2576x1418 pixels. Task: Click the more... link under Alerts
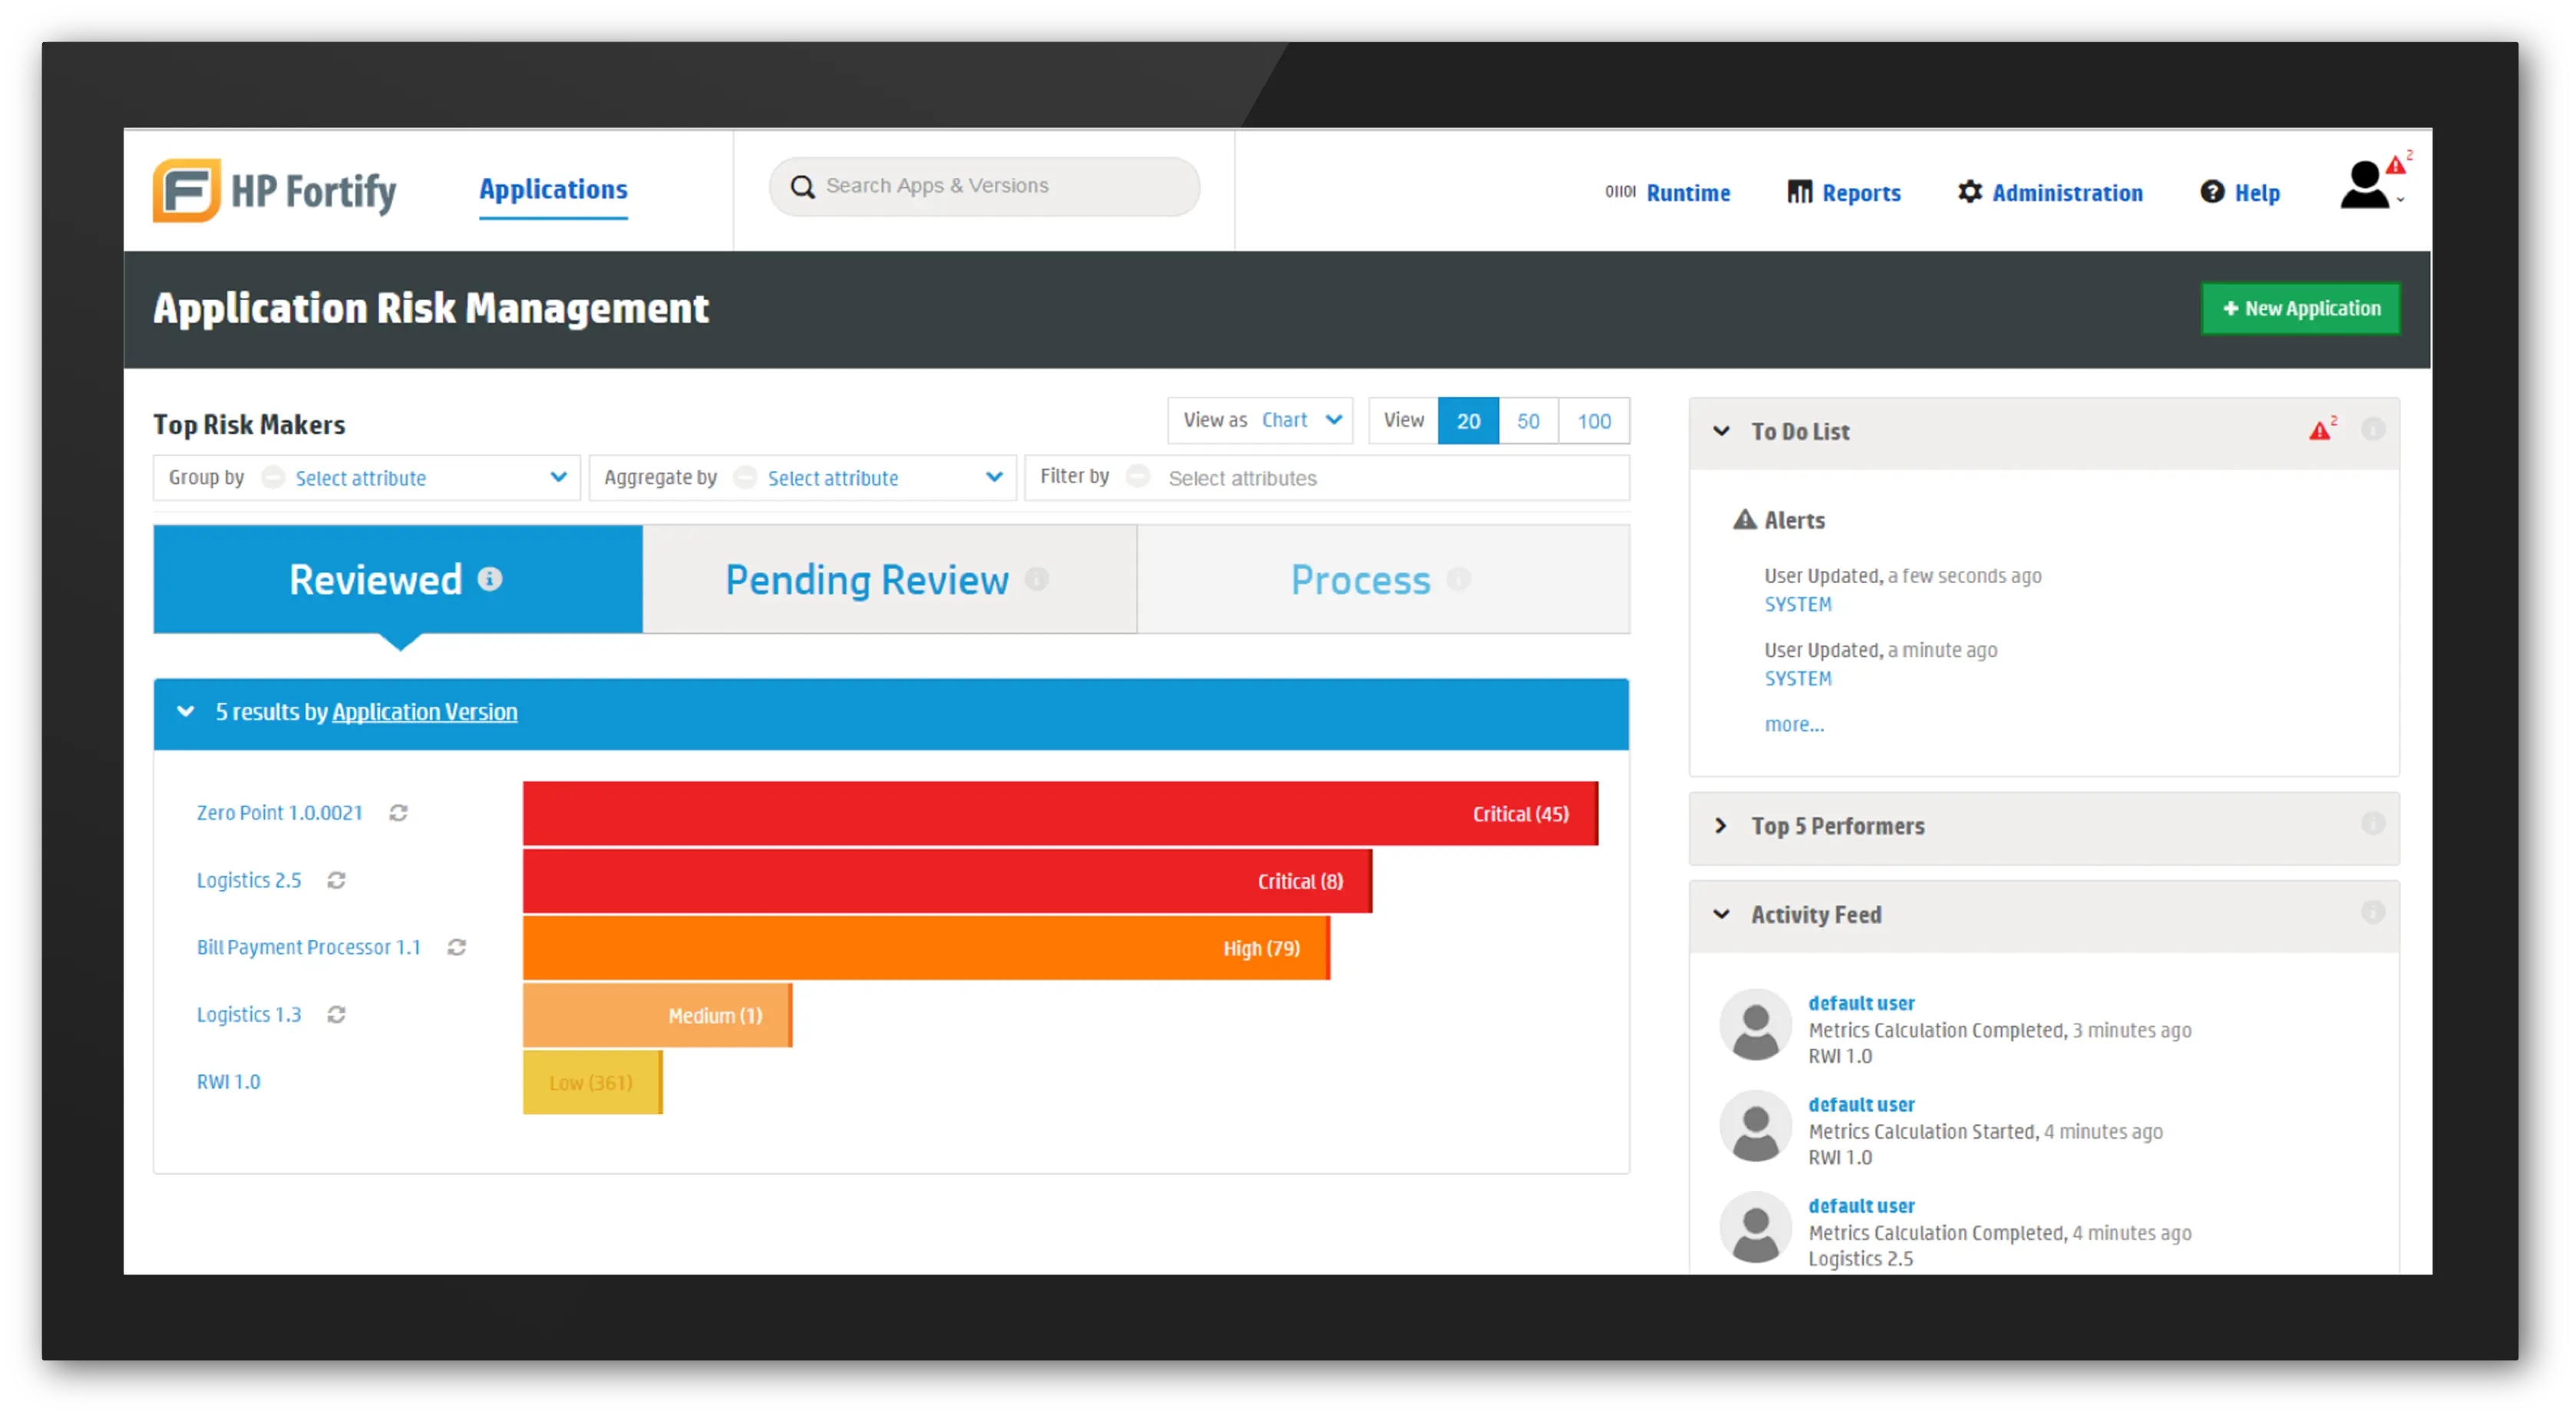click(1794, 725)
